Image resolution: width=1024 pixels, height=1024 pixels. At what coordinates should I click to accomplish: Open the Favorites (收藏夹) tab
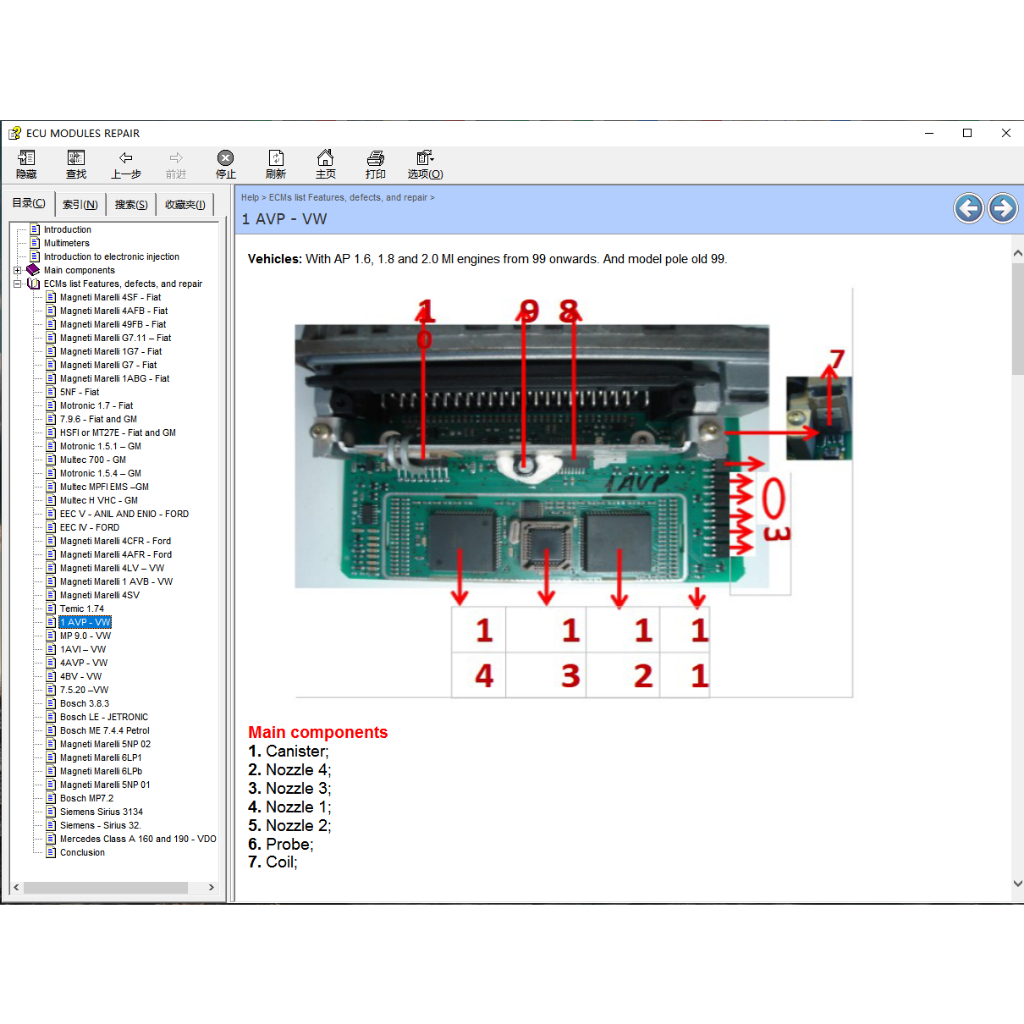185,204
